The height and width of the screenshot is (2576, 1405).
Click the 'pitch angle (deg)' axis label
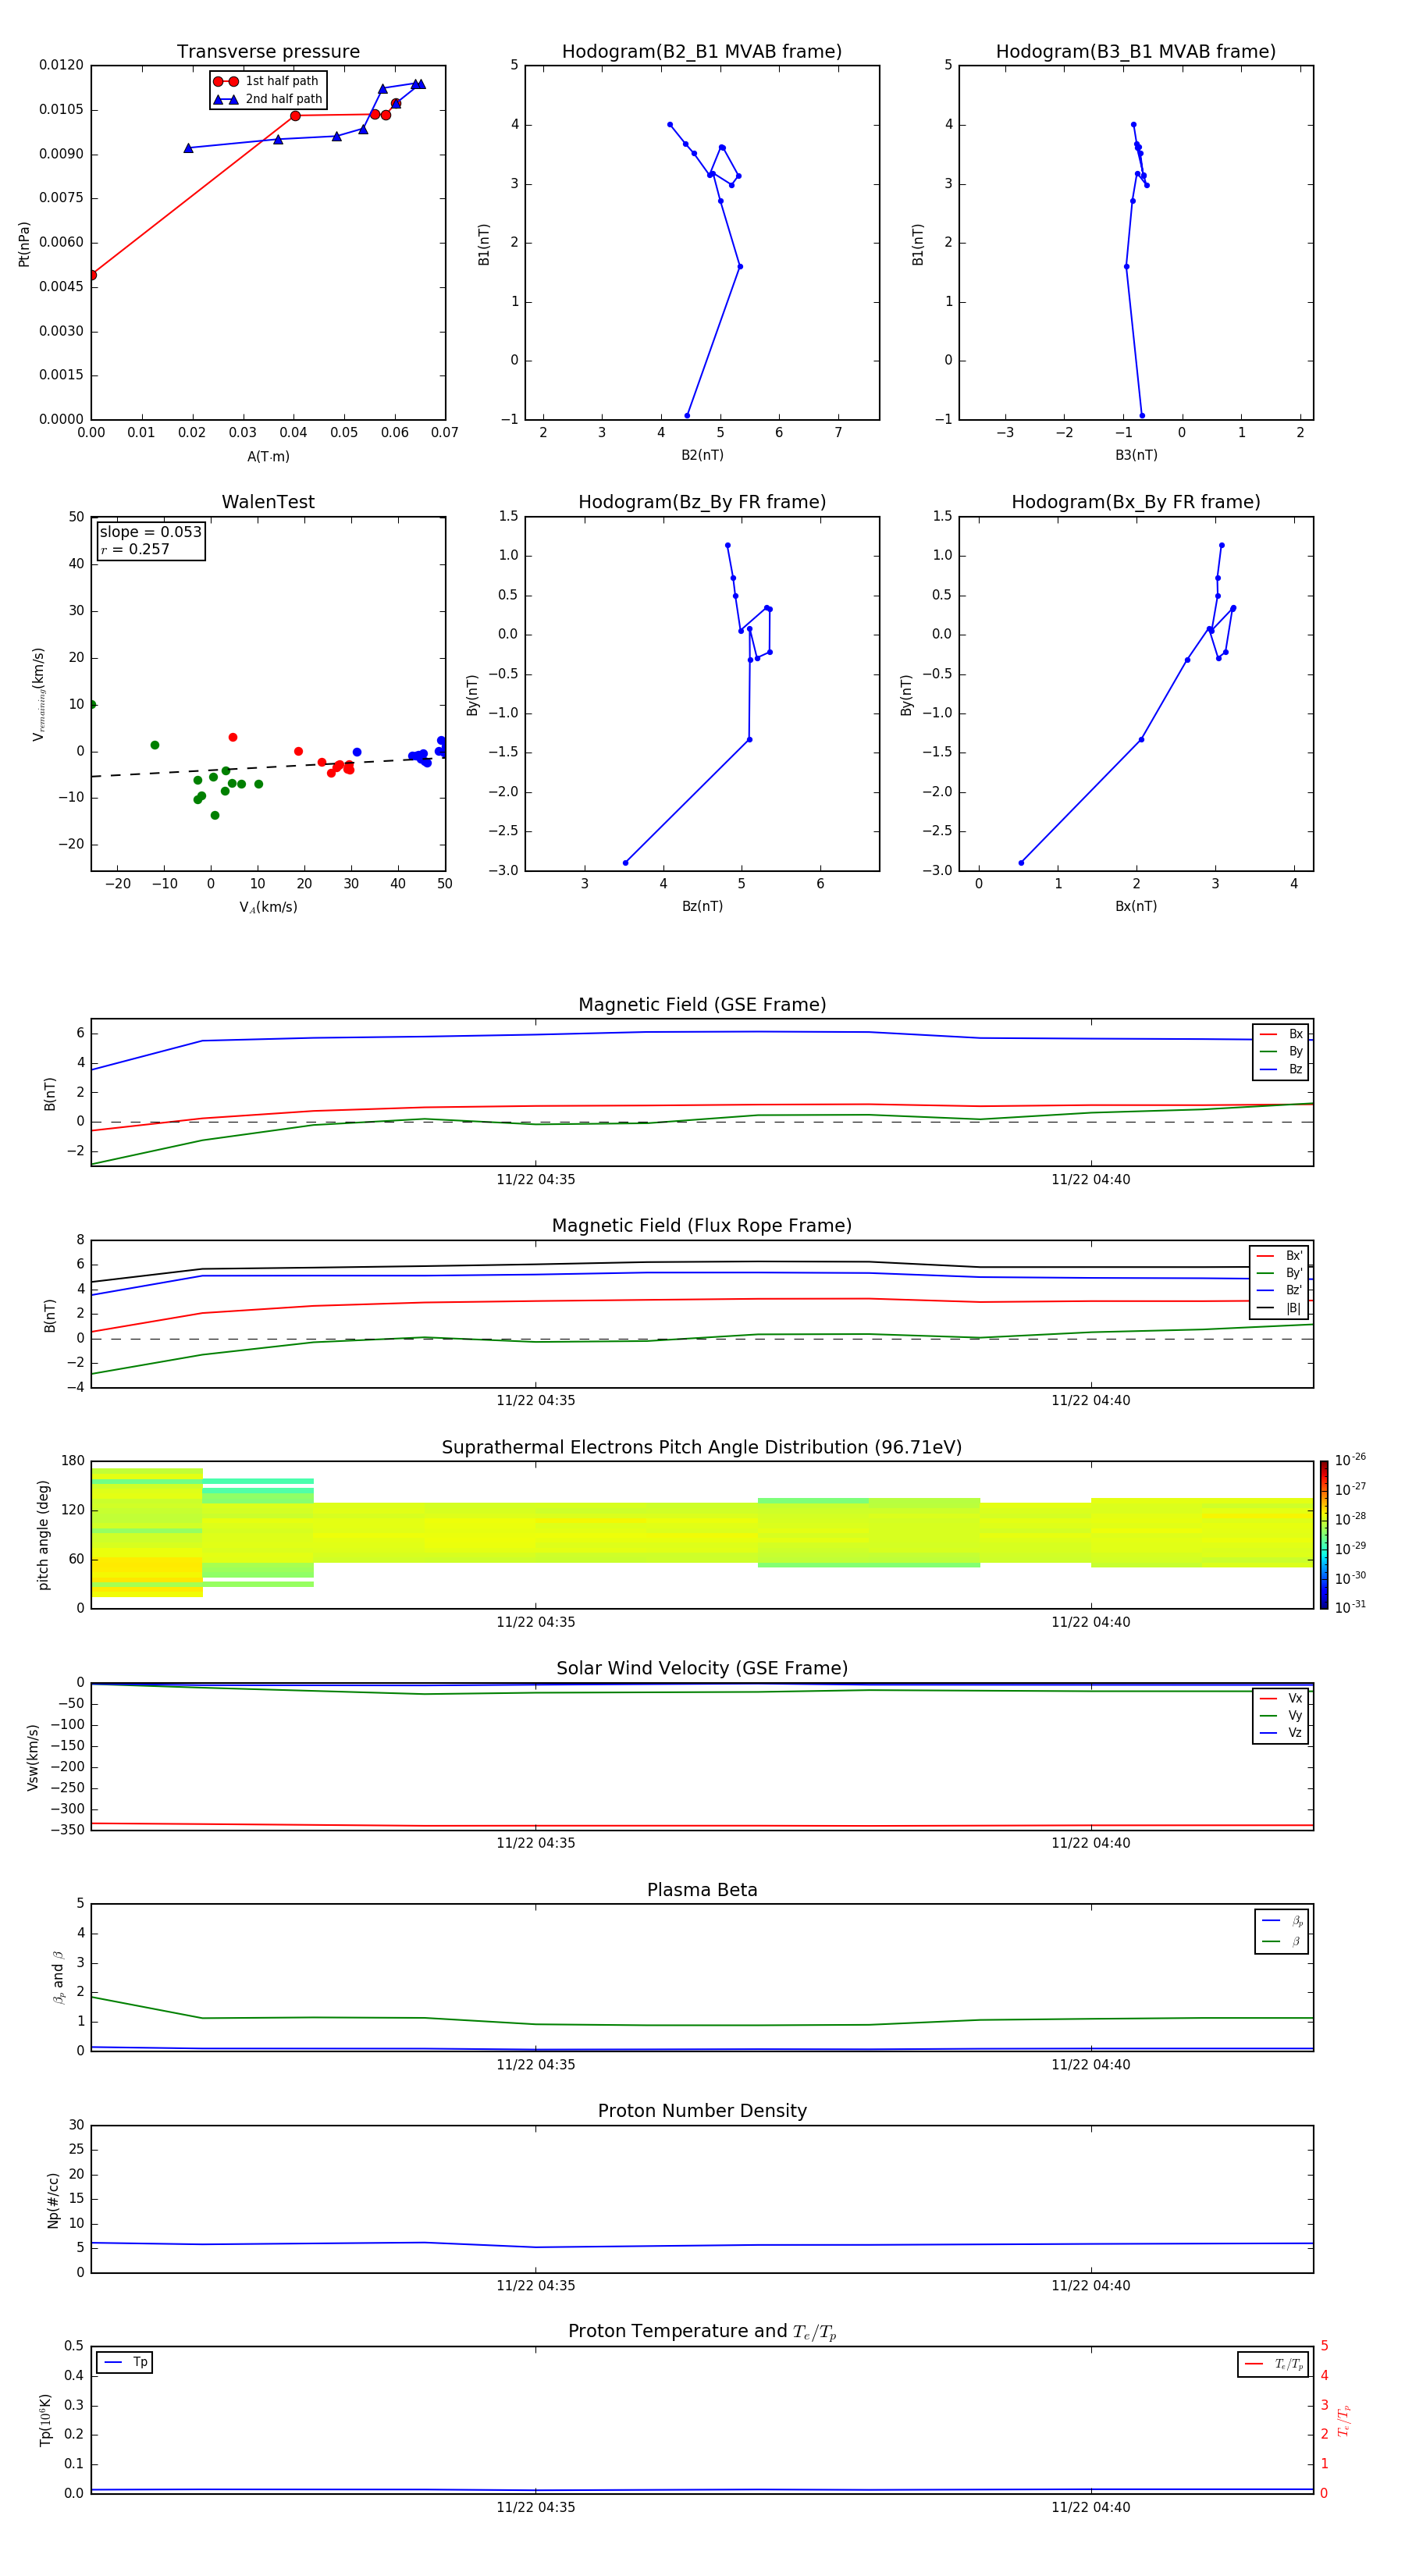43,1535
